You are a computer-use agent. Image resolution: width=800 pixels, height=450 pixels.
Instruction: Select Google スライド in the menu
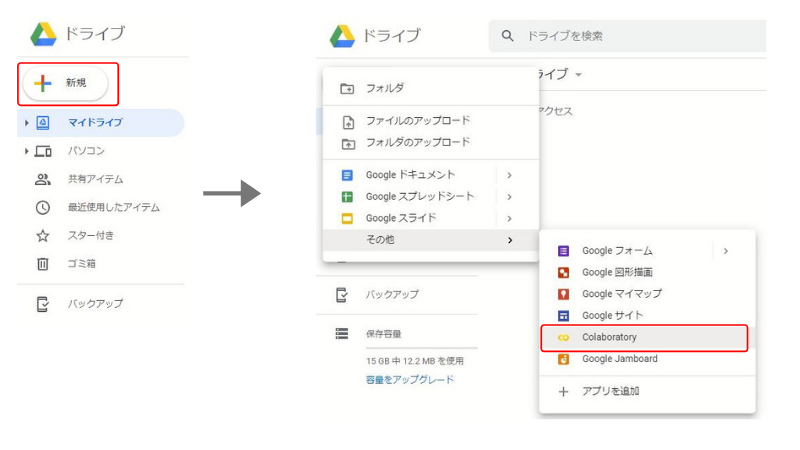[431, 218]
